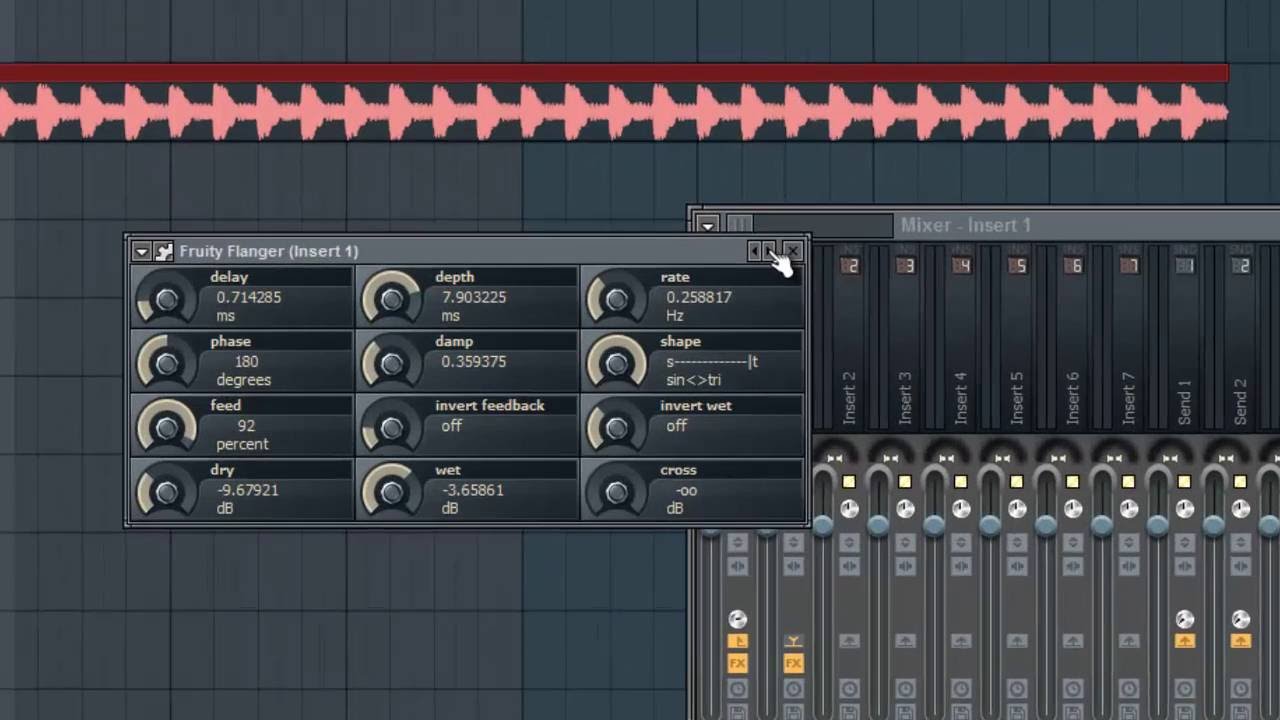
Task: Click the dry level knob
Action: [166, 491]
